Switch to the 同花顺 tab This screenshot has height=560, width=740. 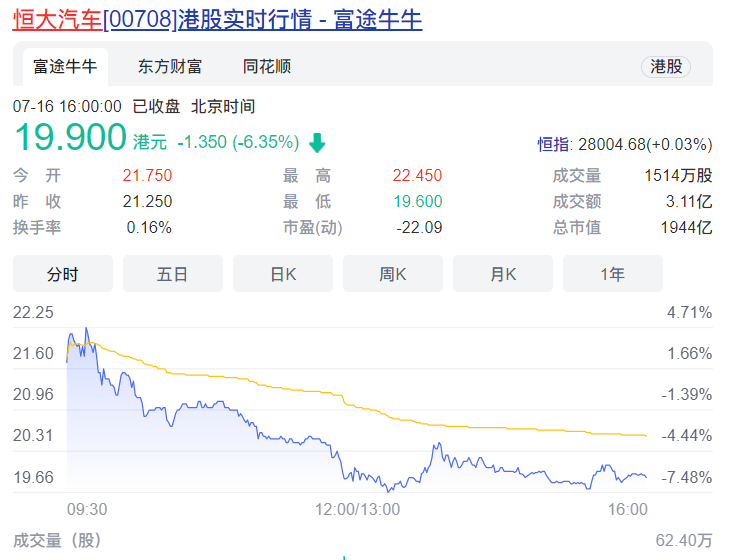click(267, 67)
